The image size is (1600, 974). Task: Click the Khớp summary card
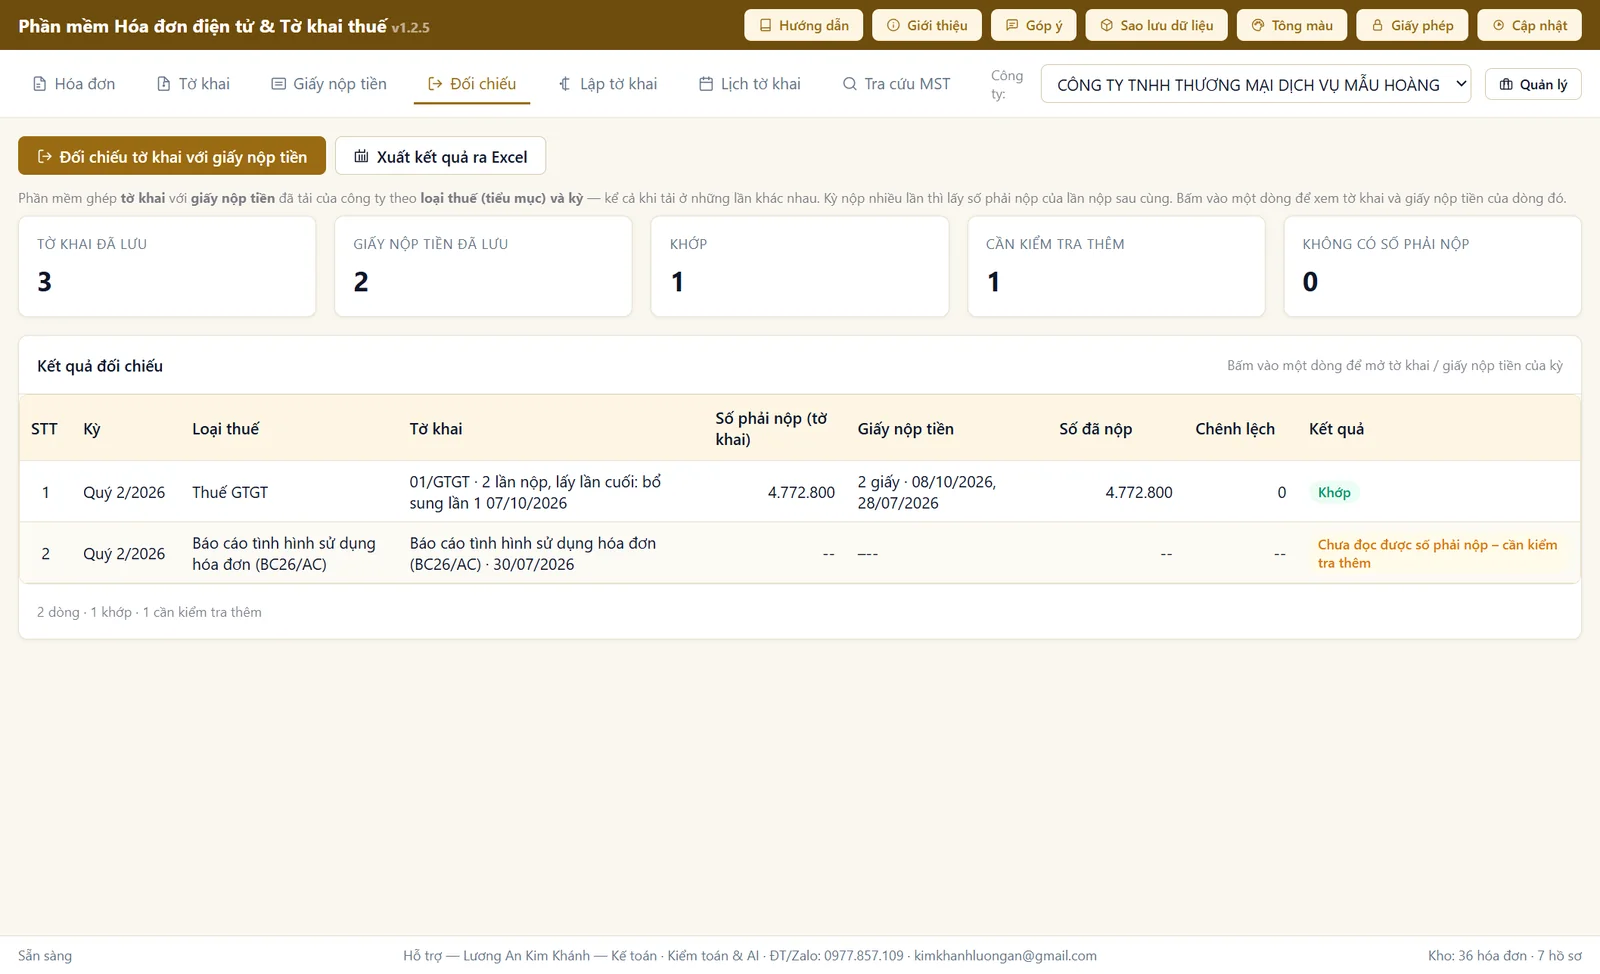pos(800,267)
